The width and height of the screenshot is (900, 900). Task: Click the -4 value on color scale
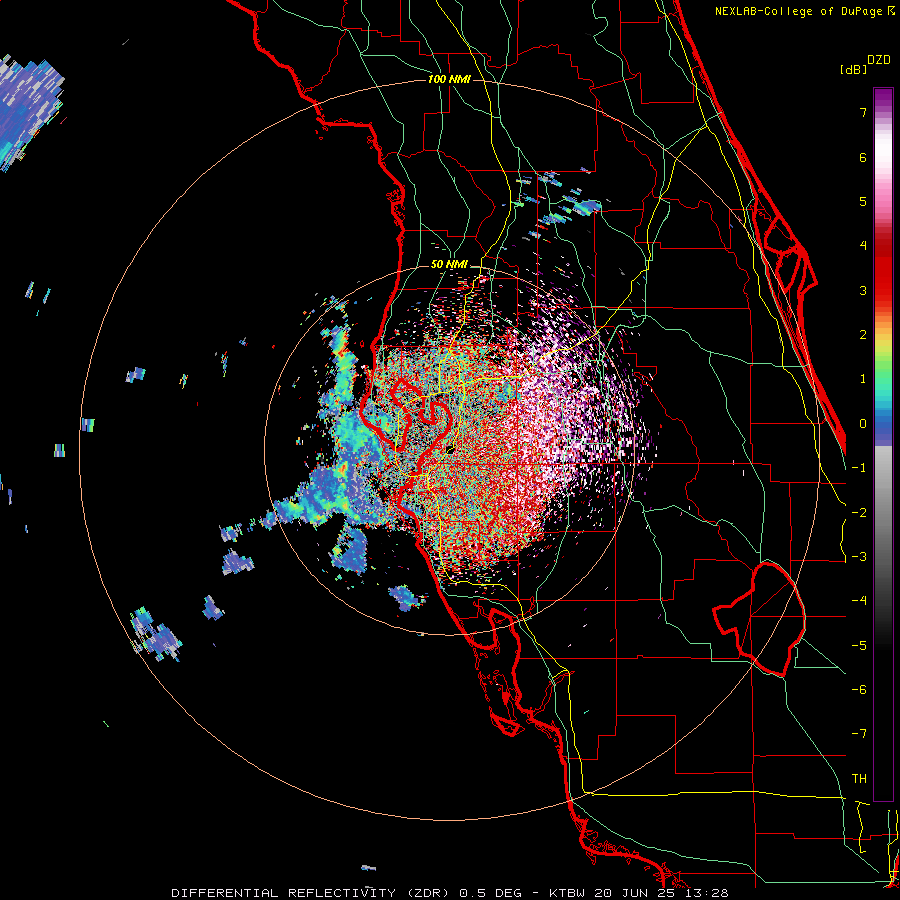point(859,601)
